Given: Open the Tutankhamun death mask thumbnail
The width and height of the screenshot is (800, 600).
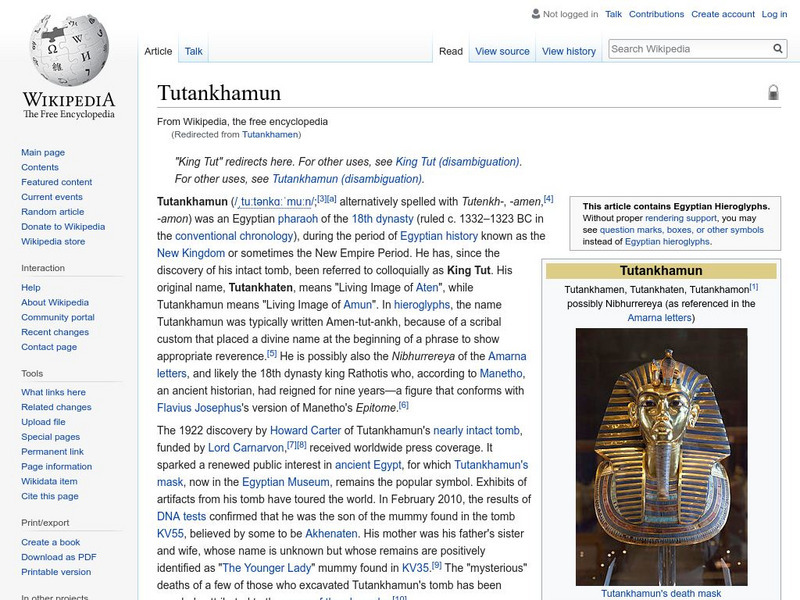Looking at the screenshot, I should [x=661, y=460].
